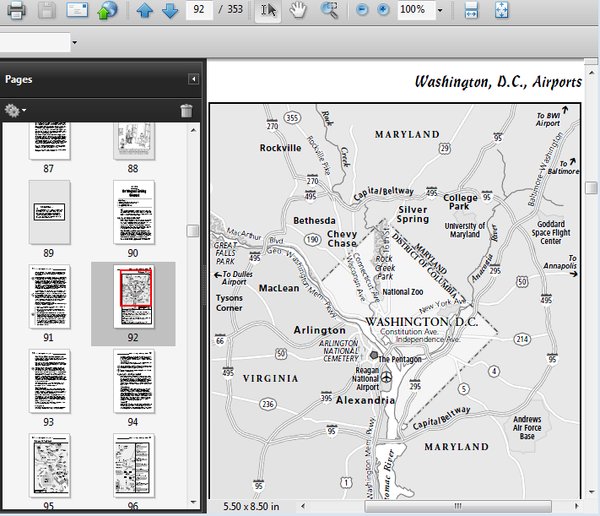Select the page 93 thumbnail
Image resolution: width=600 pixels, height=516 pixels.
[49, 380]
